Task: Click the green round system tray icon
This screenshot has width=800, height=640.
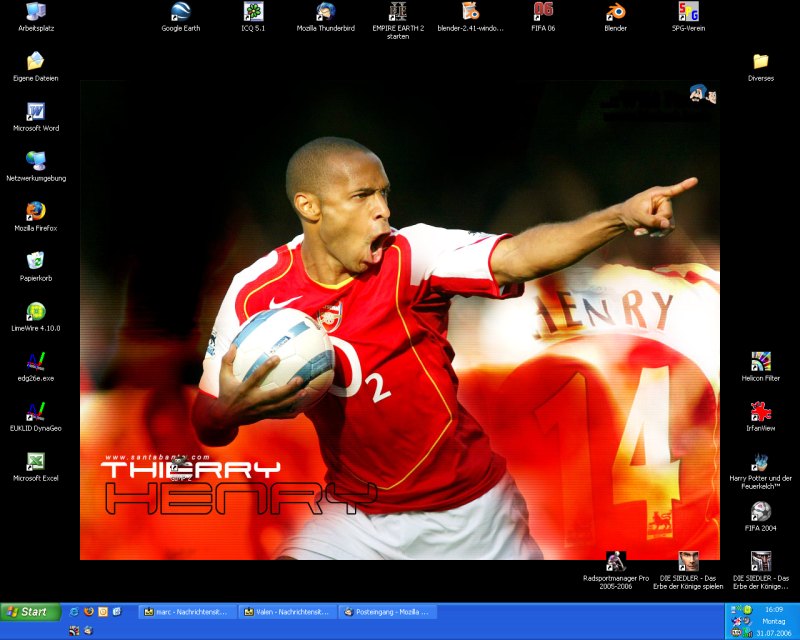Action: click(x=747, y=609)
